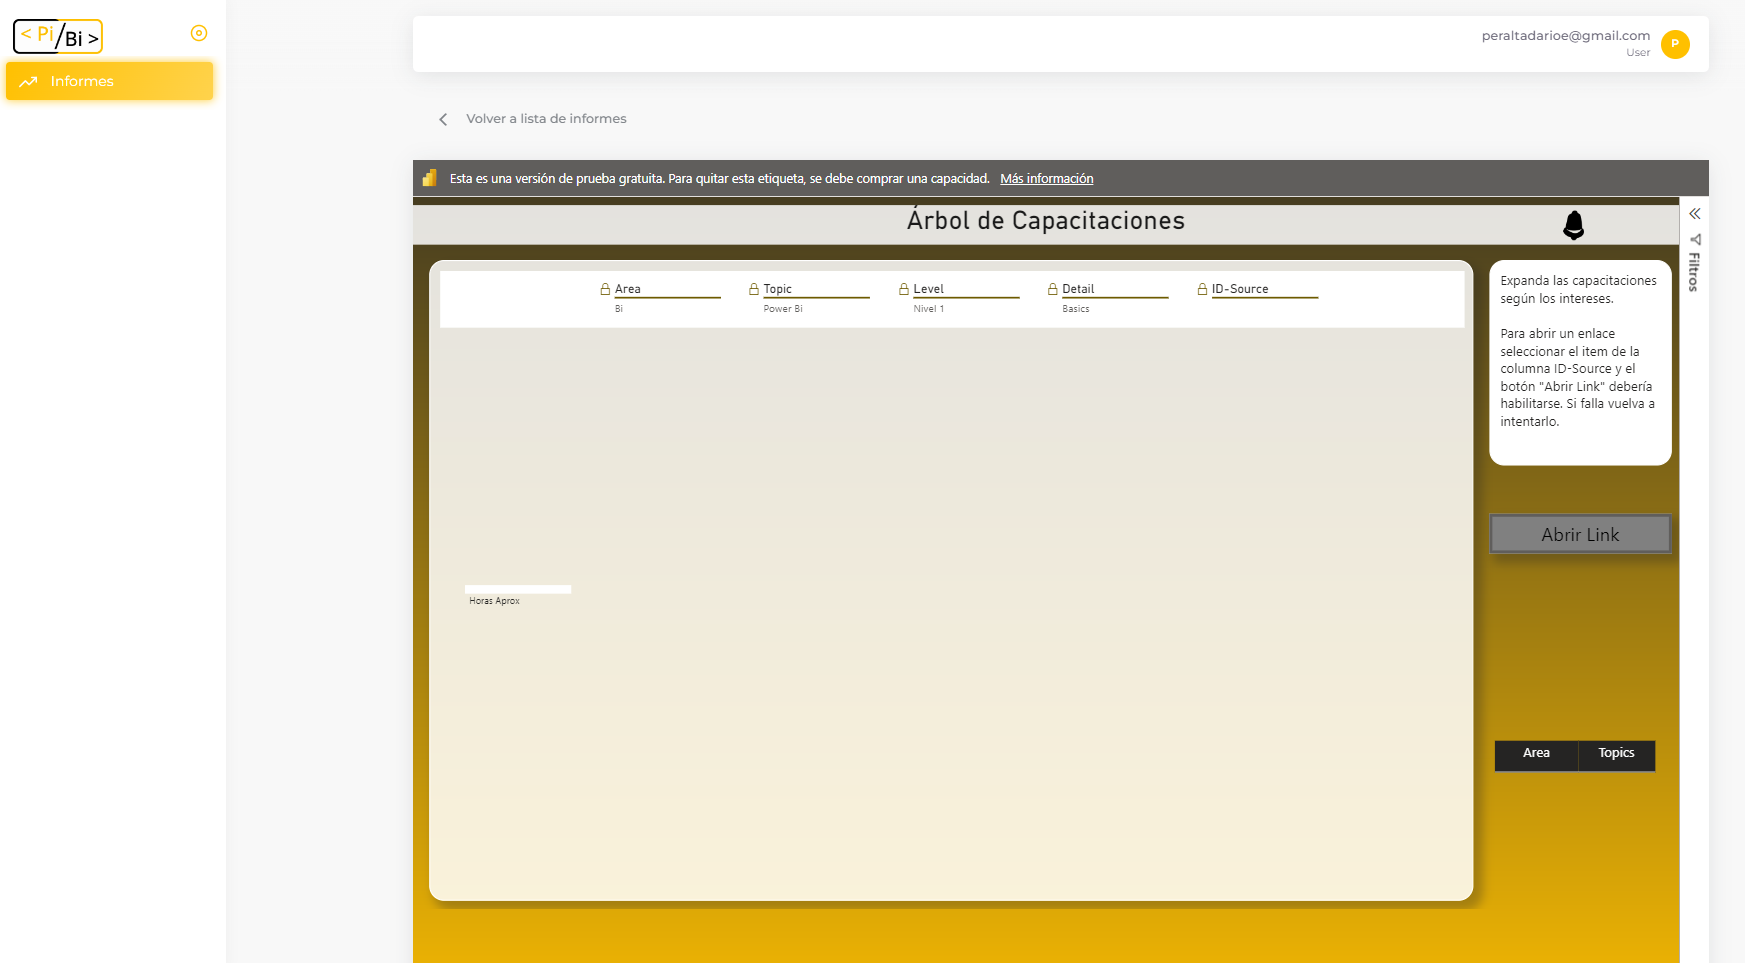Click the back chevron arrow
Viewport: 1745px width, 963px height.
pyautogui.click(x=443, y=119)
